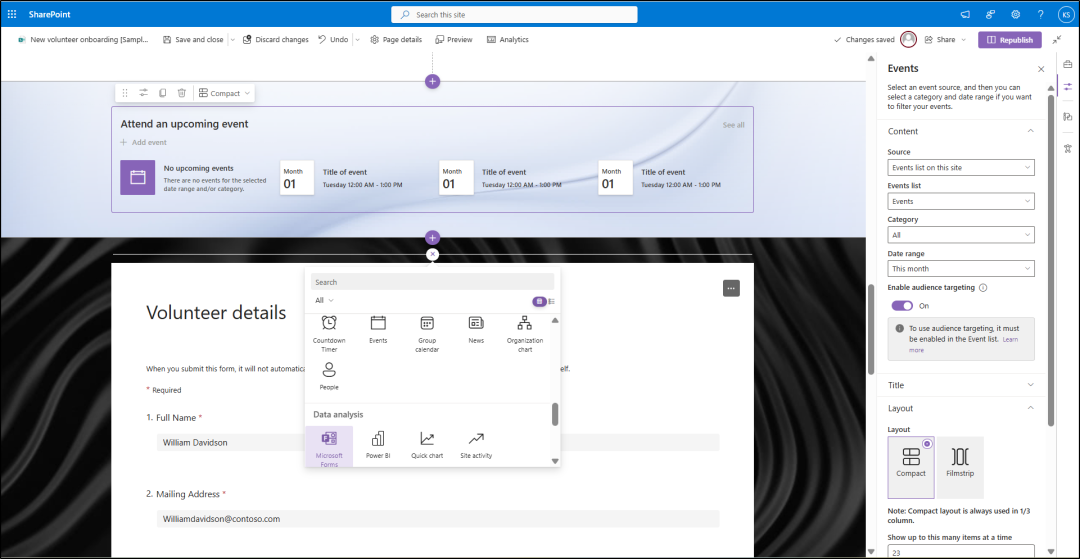This screenshot has width=1080, height=559.
Task: Open the KS account avatar
Action: [x=1066, y=14]
